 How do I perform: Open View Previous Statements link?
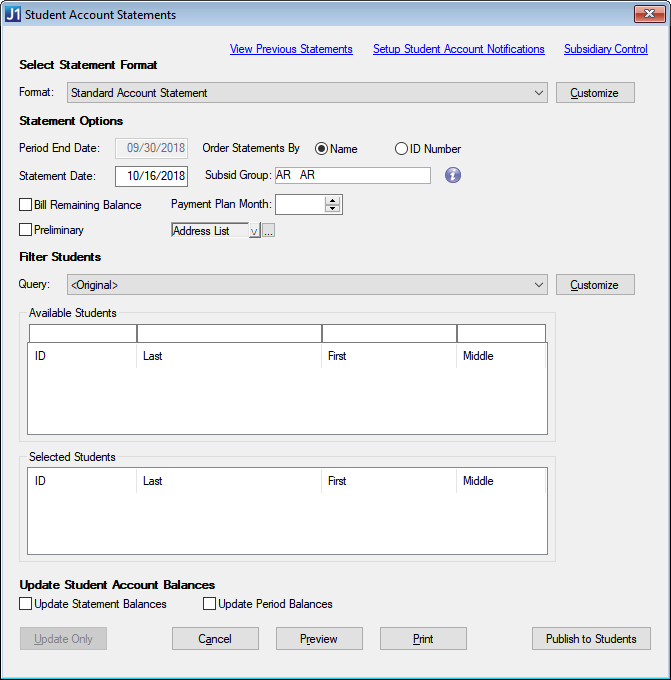click(291, 49)
